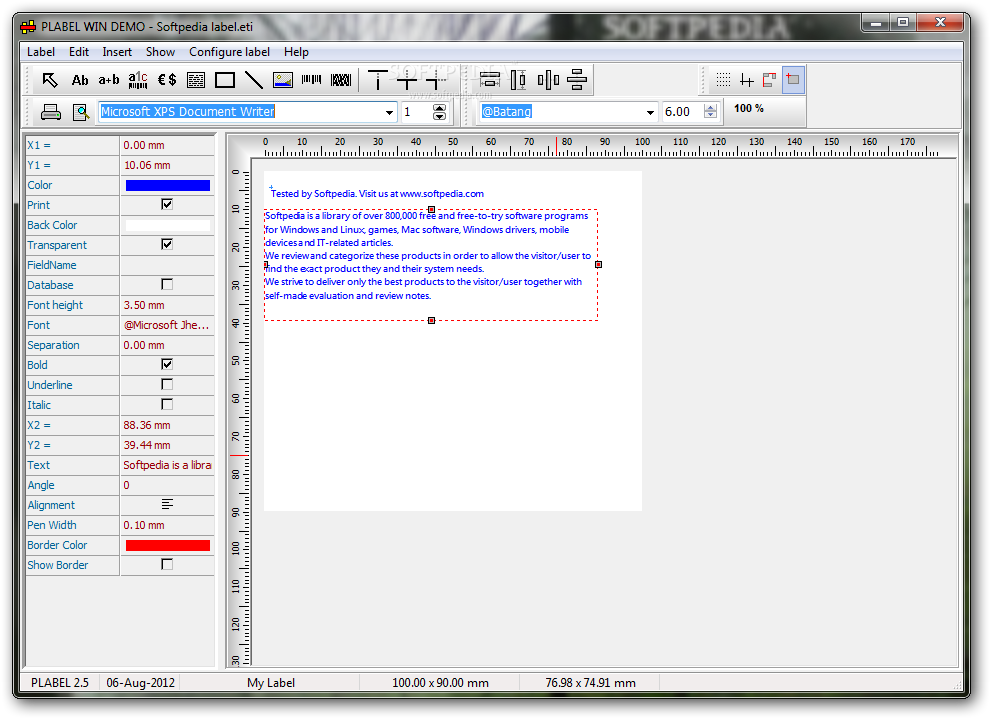
Task: Click the blue Color swatch
Action: click(167, 185)
